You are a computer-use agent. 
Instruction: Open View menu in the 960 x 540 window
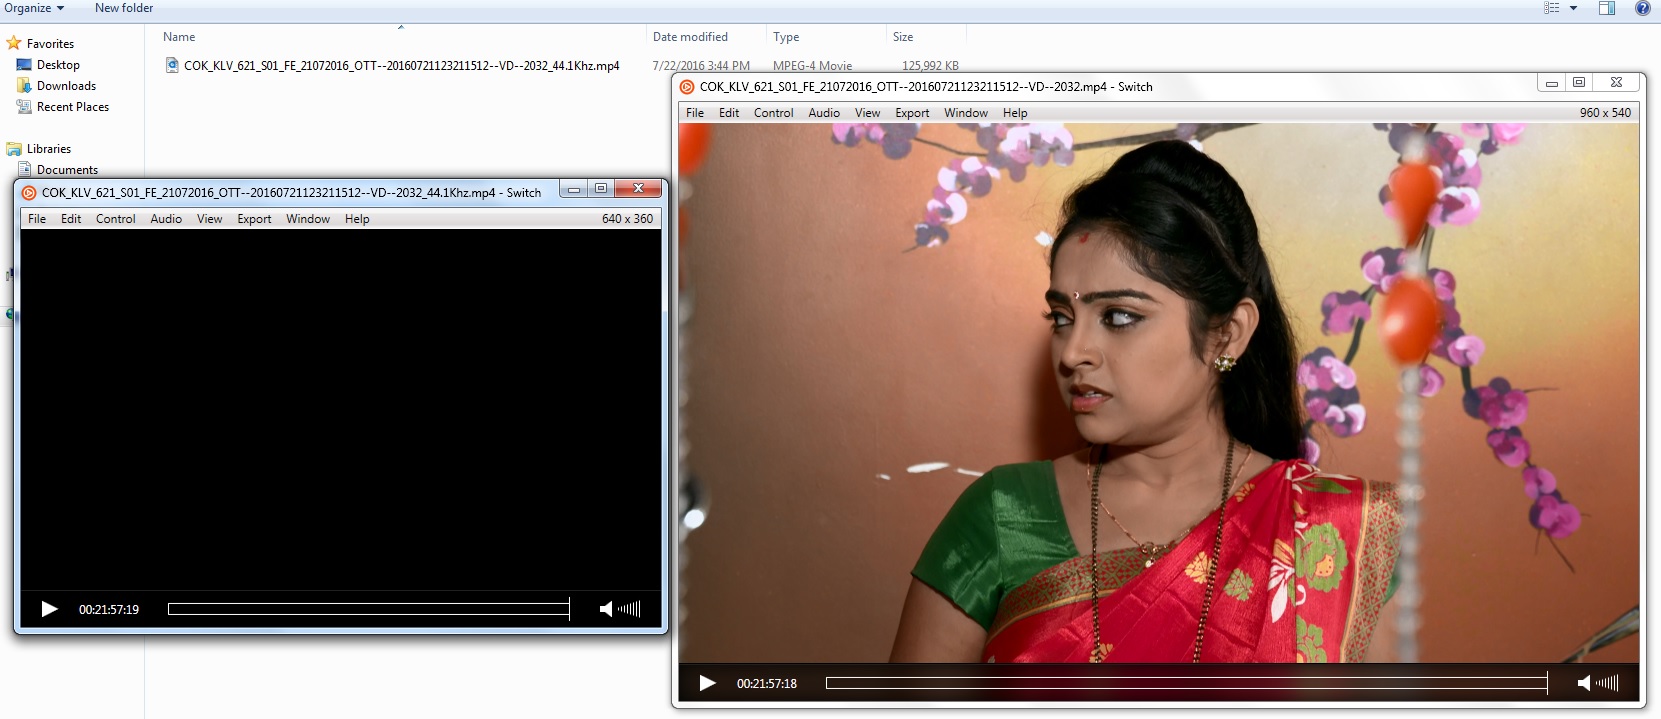click(x=868, y=113)
